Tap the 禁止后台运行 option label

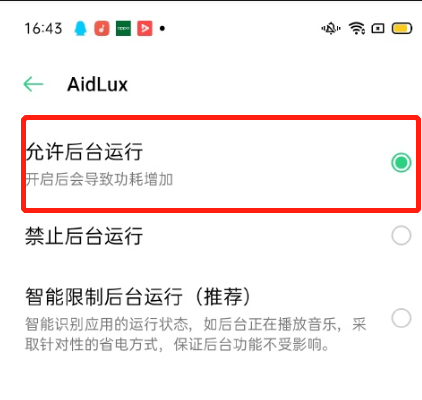pyautogui.click(x=84, y=236)
